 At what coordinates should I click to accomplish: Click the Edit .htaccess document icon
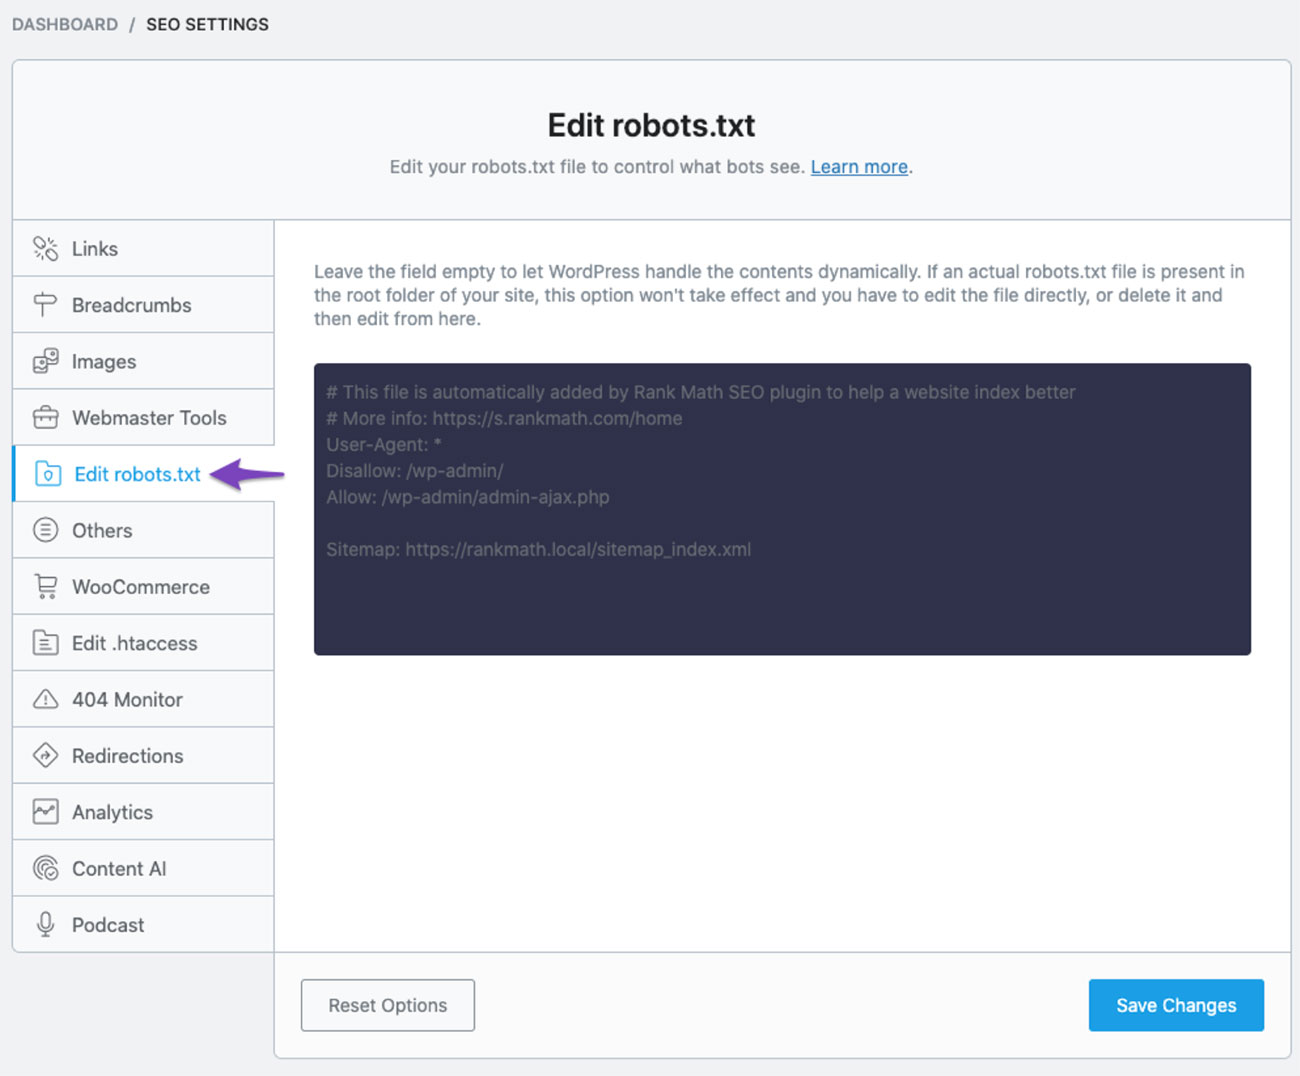tap(45, 643)
